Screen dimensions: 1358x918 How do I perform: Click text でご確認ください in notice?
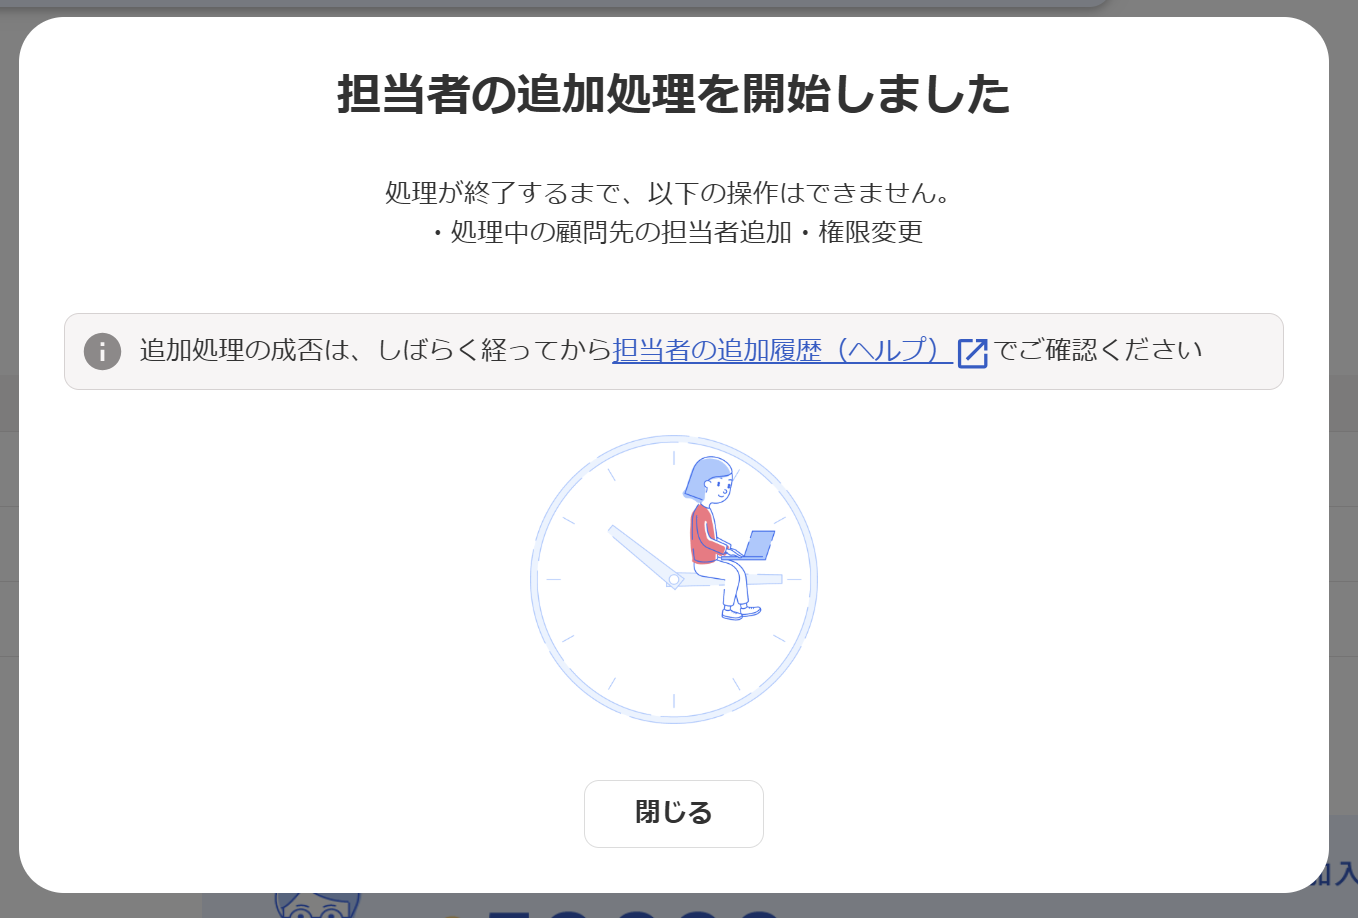pyautogui.click(x=1098, y=351)
